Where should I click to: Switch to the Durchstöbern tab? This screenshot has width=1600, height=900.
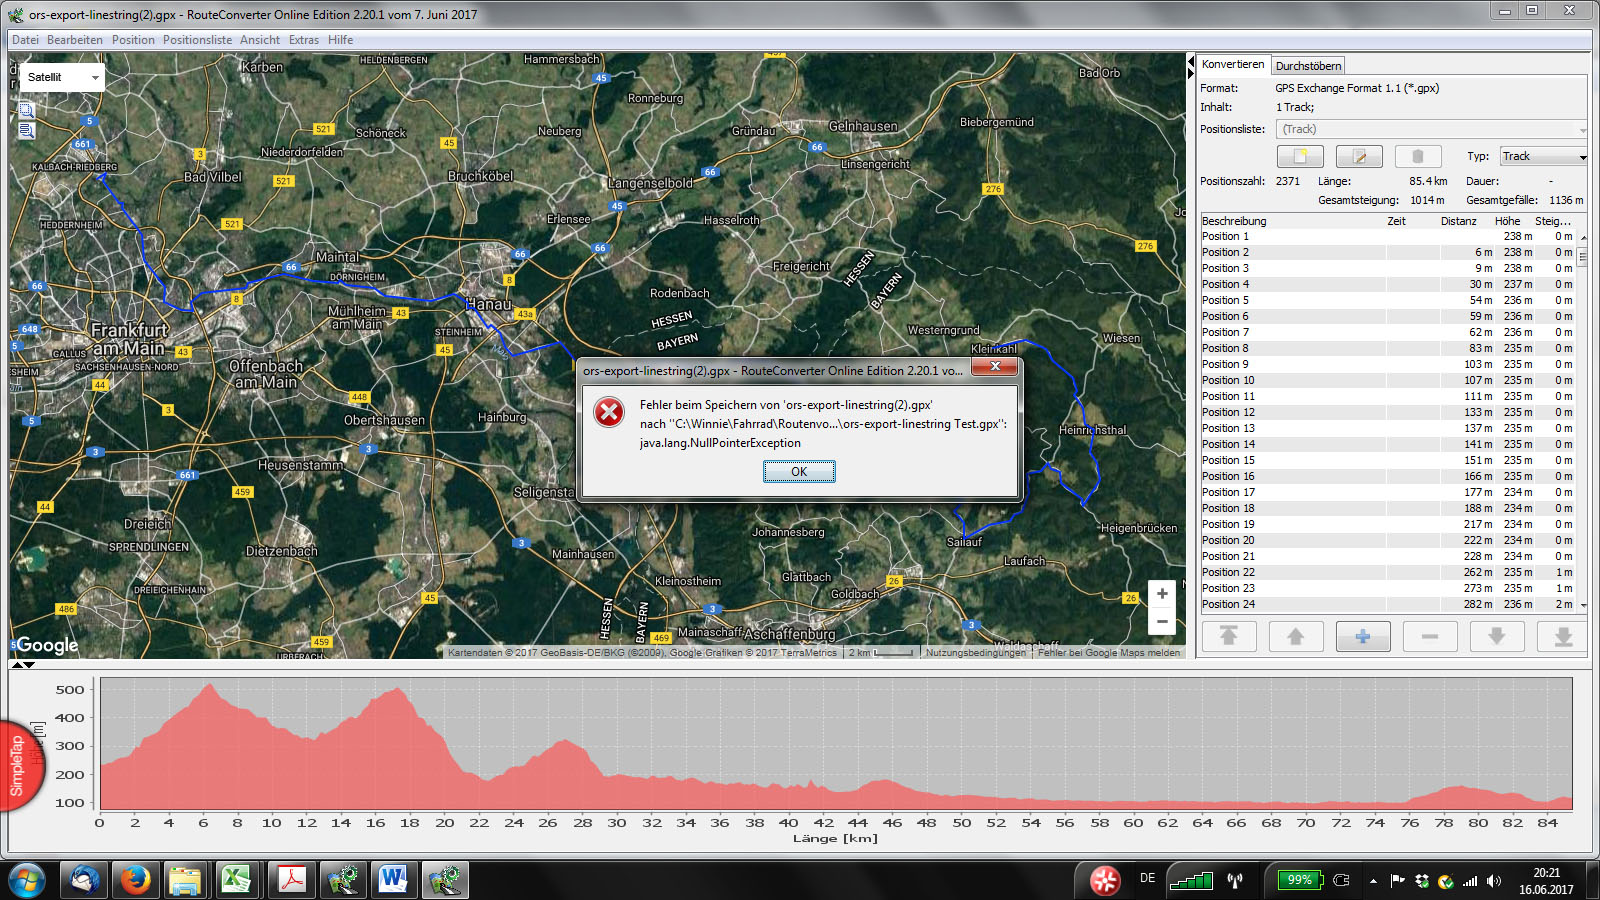coord(1308,66)
